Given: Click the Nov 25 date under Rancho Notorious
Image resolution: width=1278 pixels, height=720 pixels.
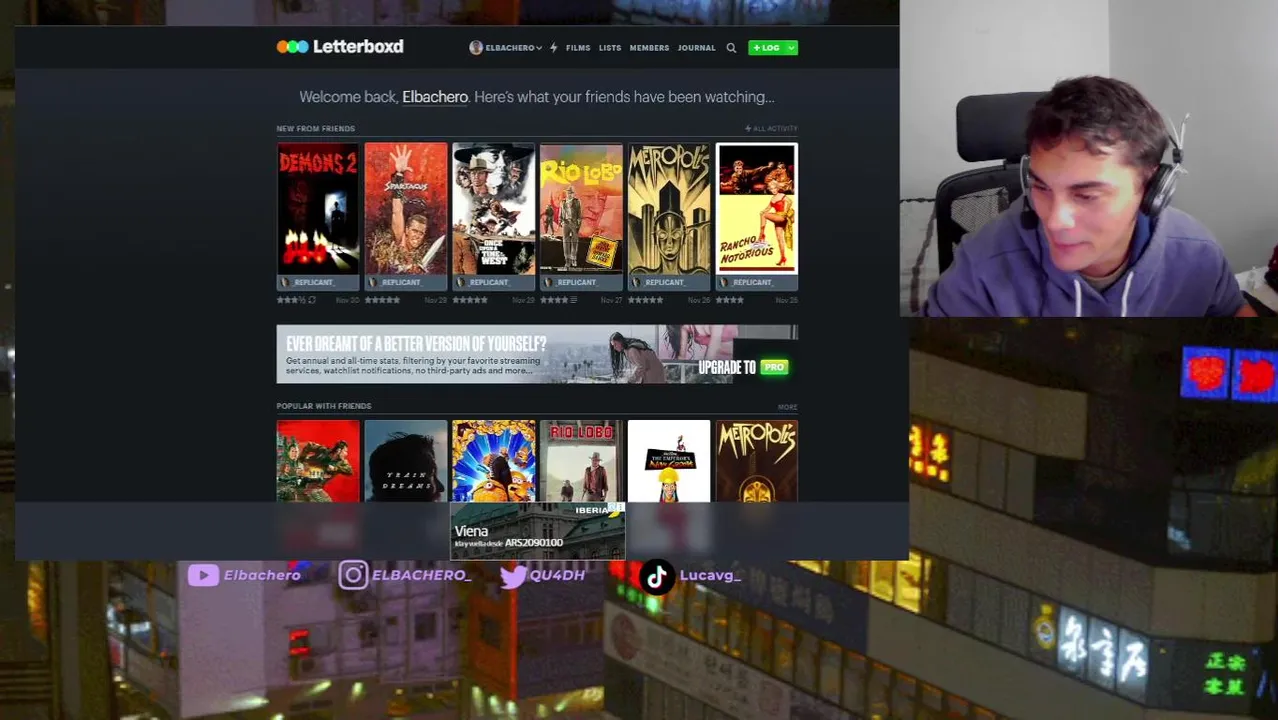Looking at the screenshot, I should point(786,300).
